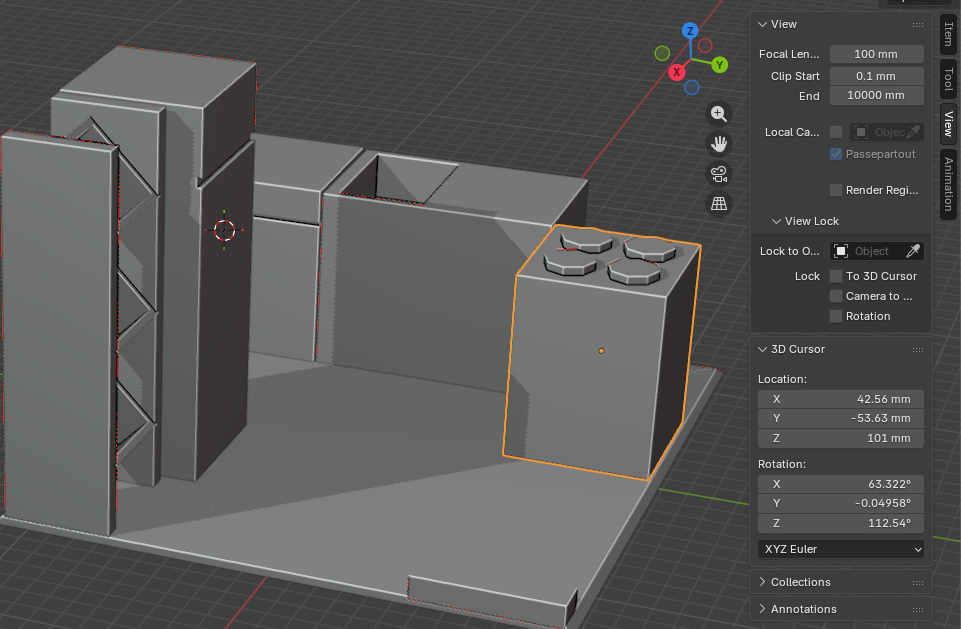Open the Tool sidebar tab
961x629 pixels.
tap(948, 80)
